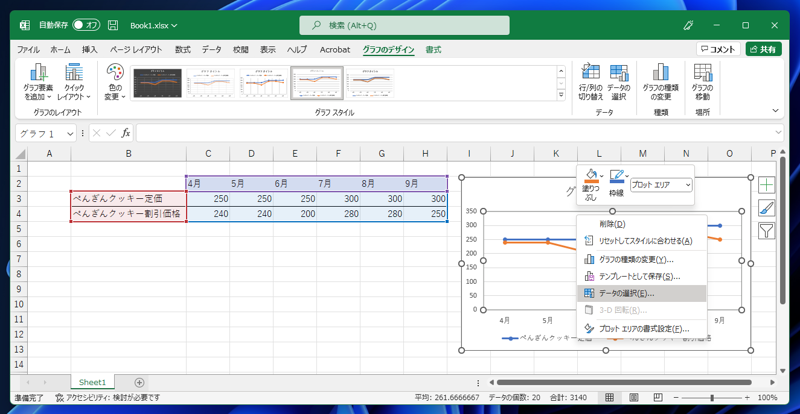This screenshot has height=414, width=800.
Task: Expand the formula bar chevron
Action: point(779,133)
